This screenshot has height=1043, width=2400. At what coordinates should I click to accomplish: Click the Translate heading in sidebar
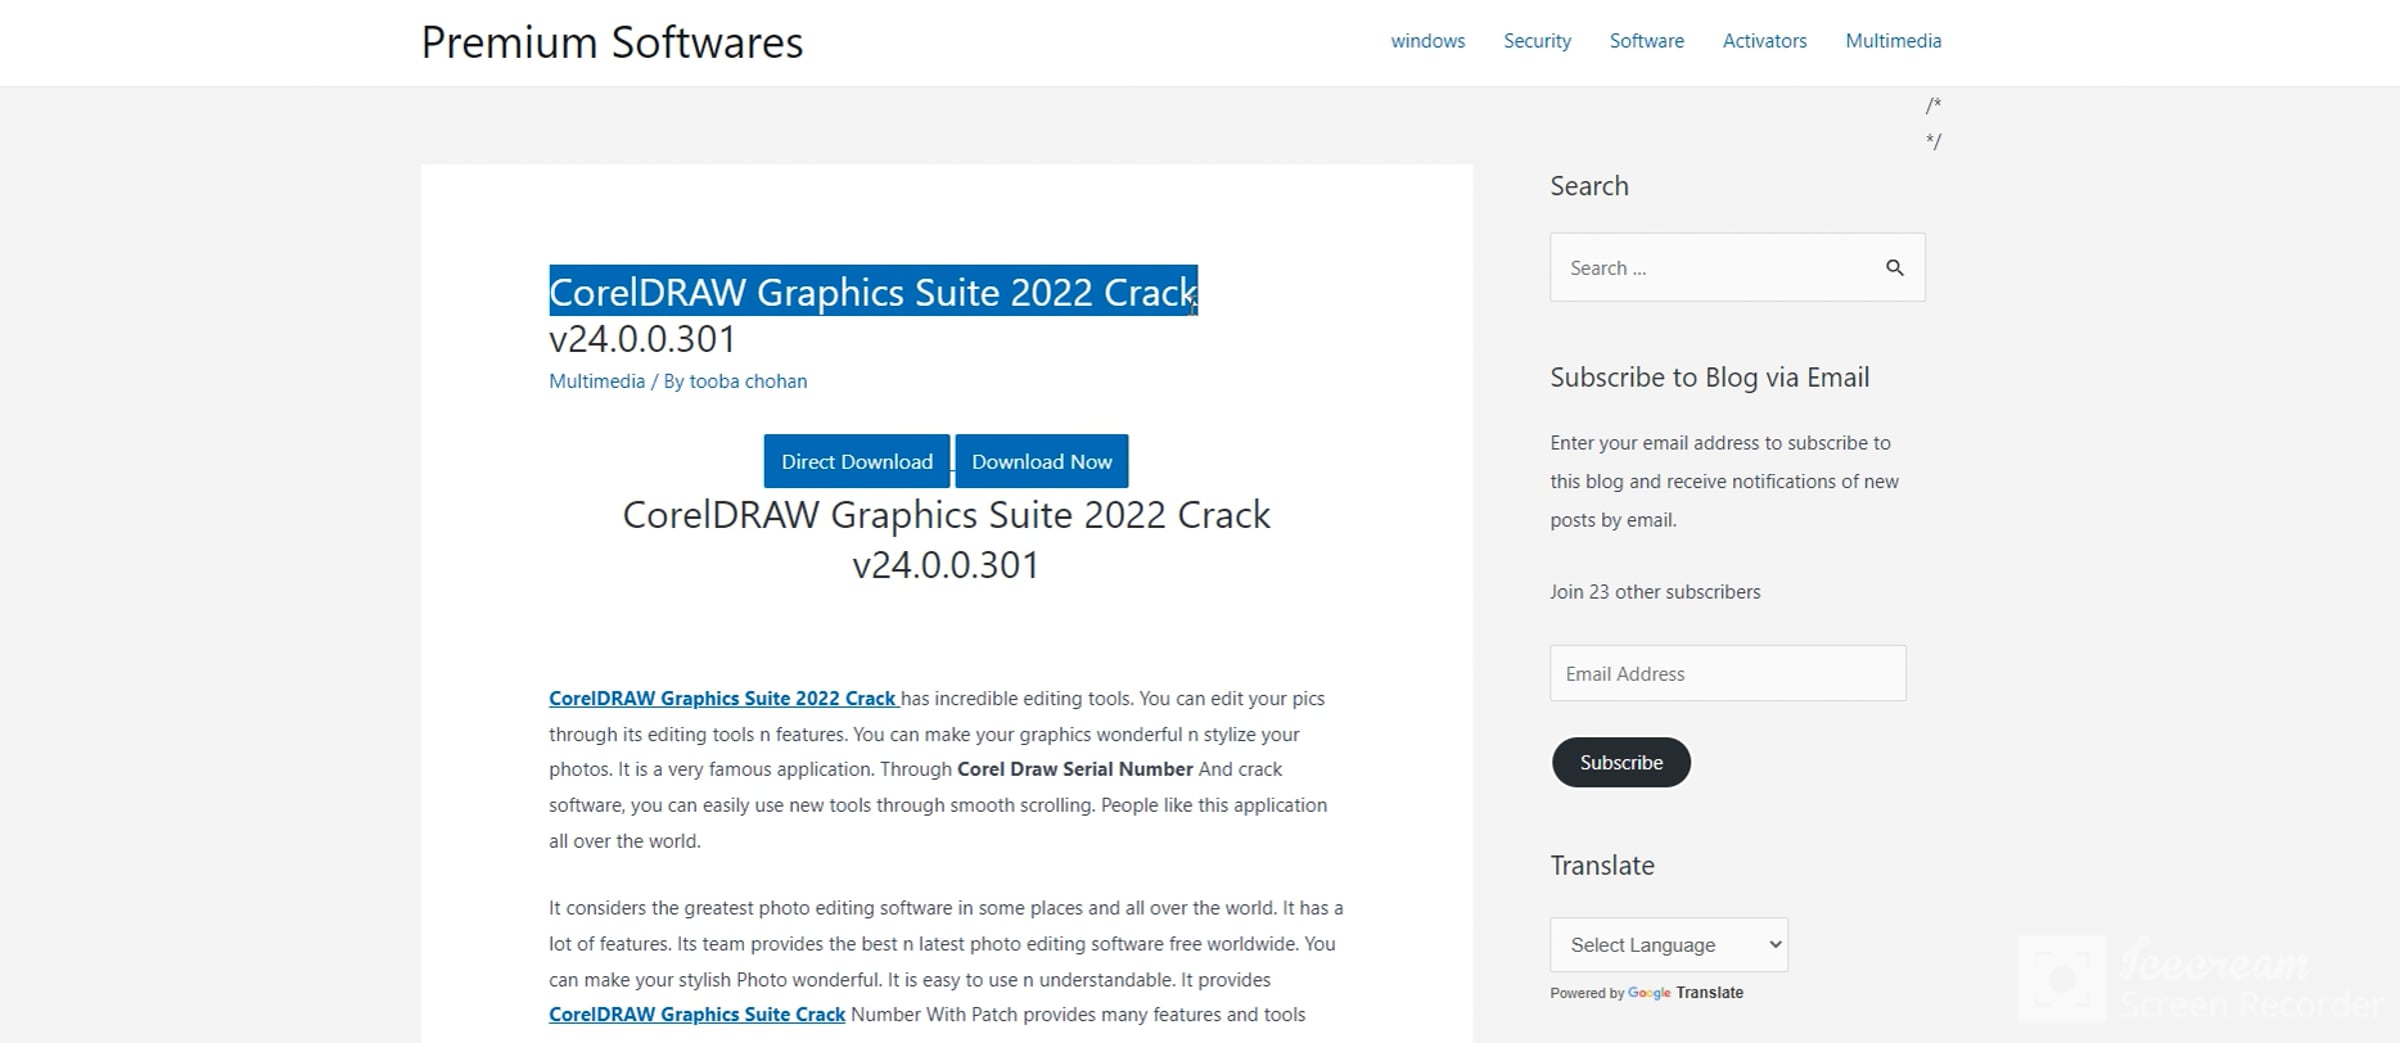[1602, 865]
